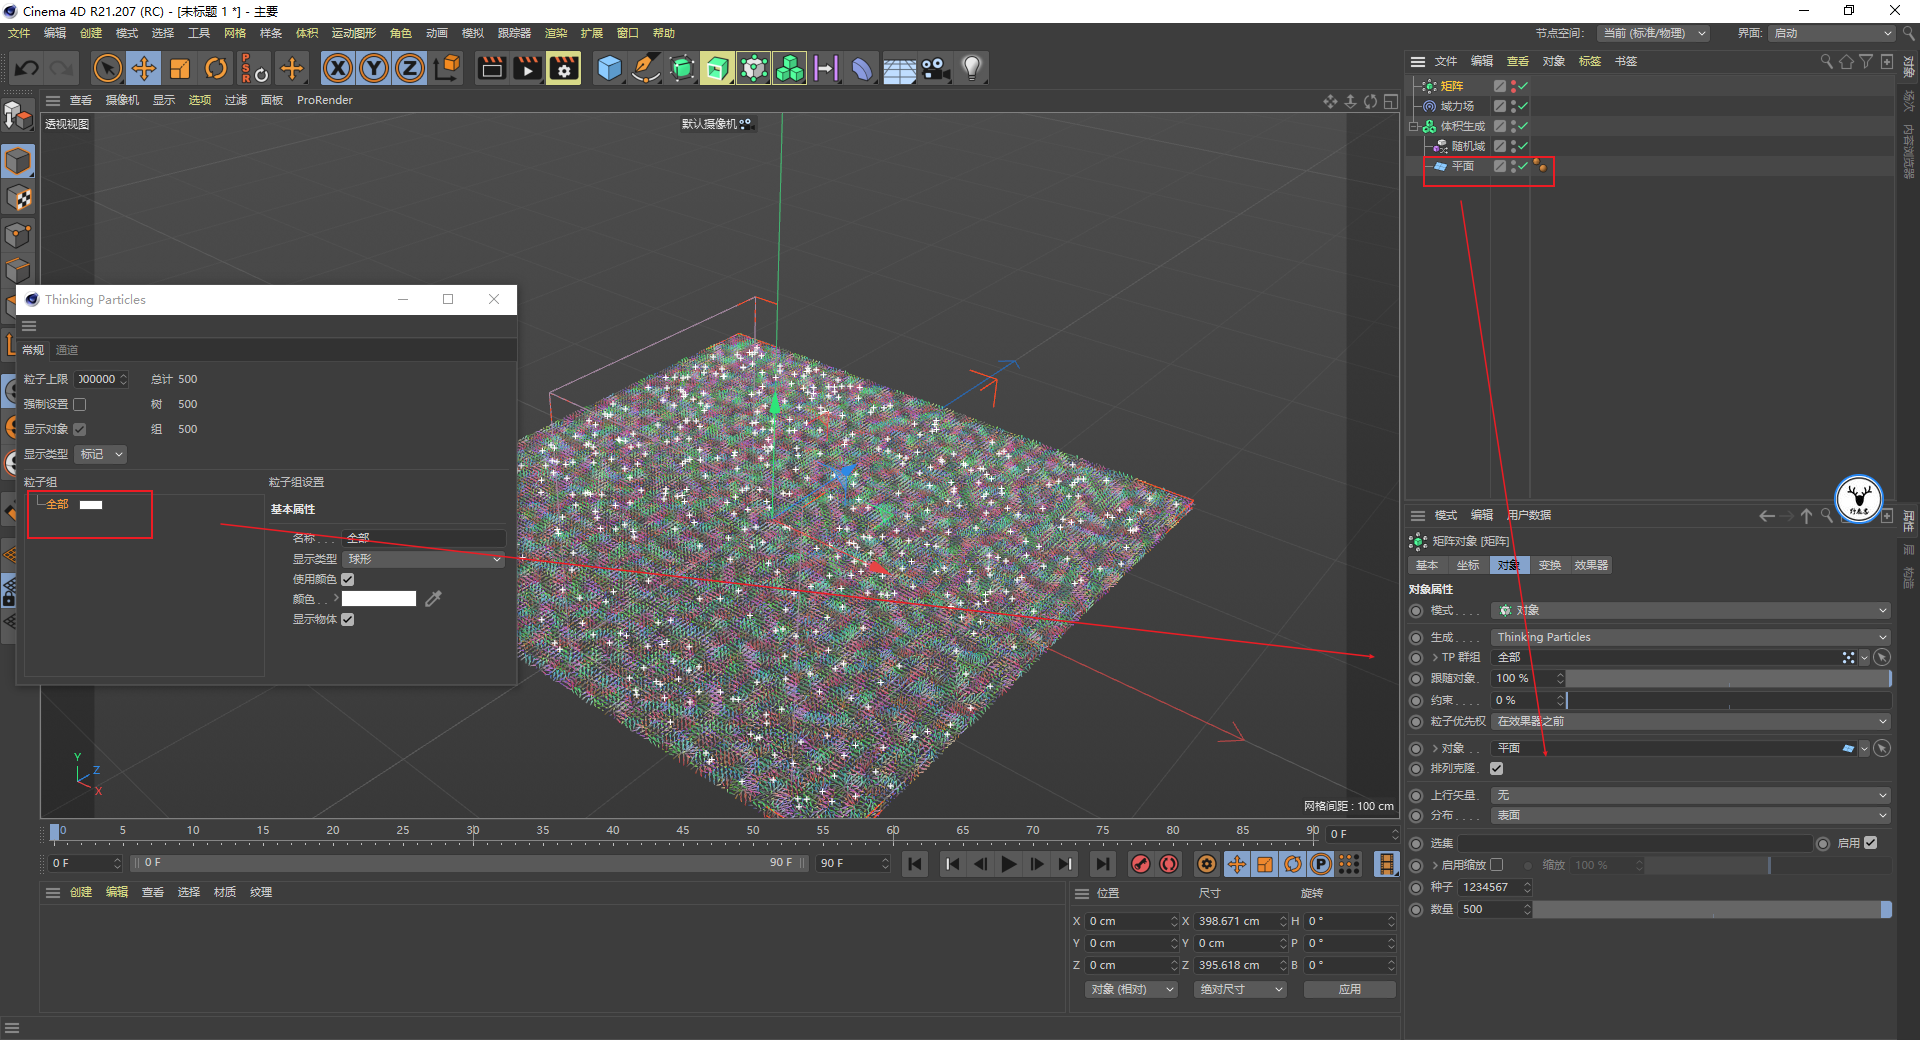Click the 应用 button in coordinates panel
The height and width of the screenshot is (1040, 1920).
[1349, 989]
